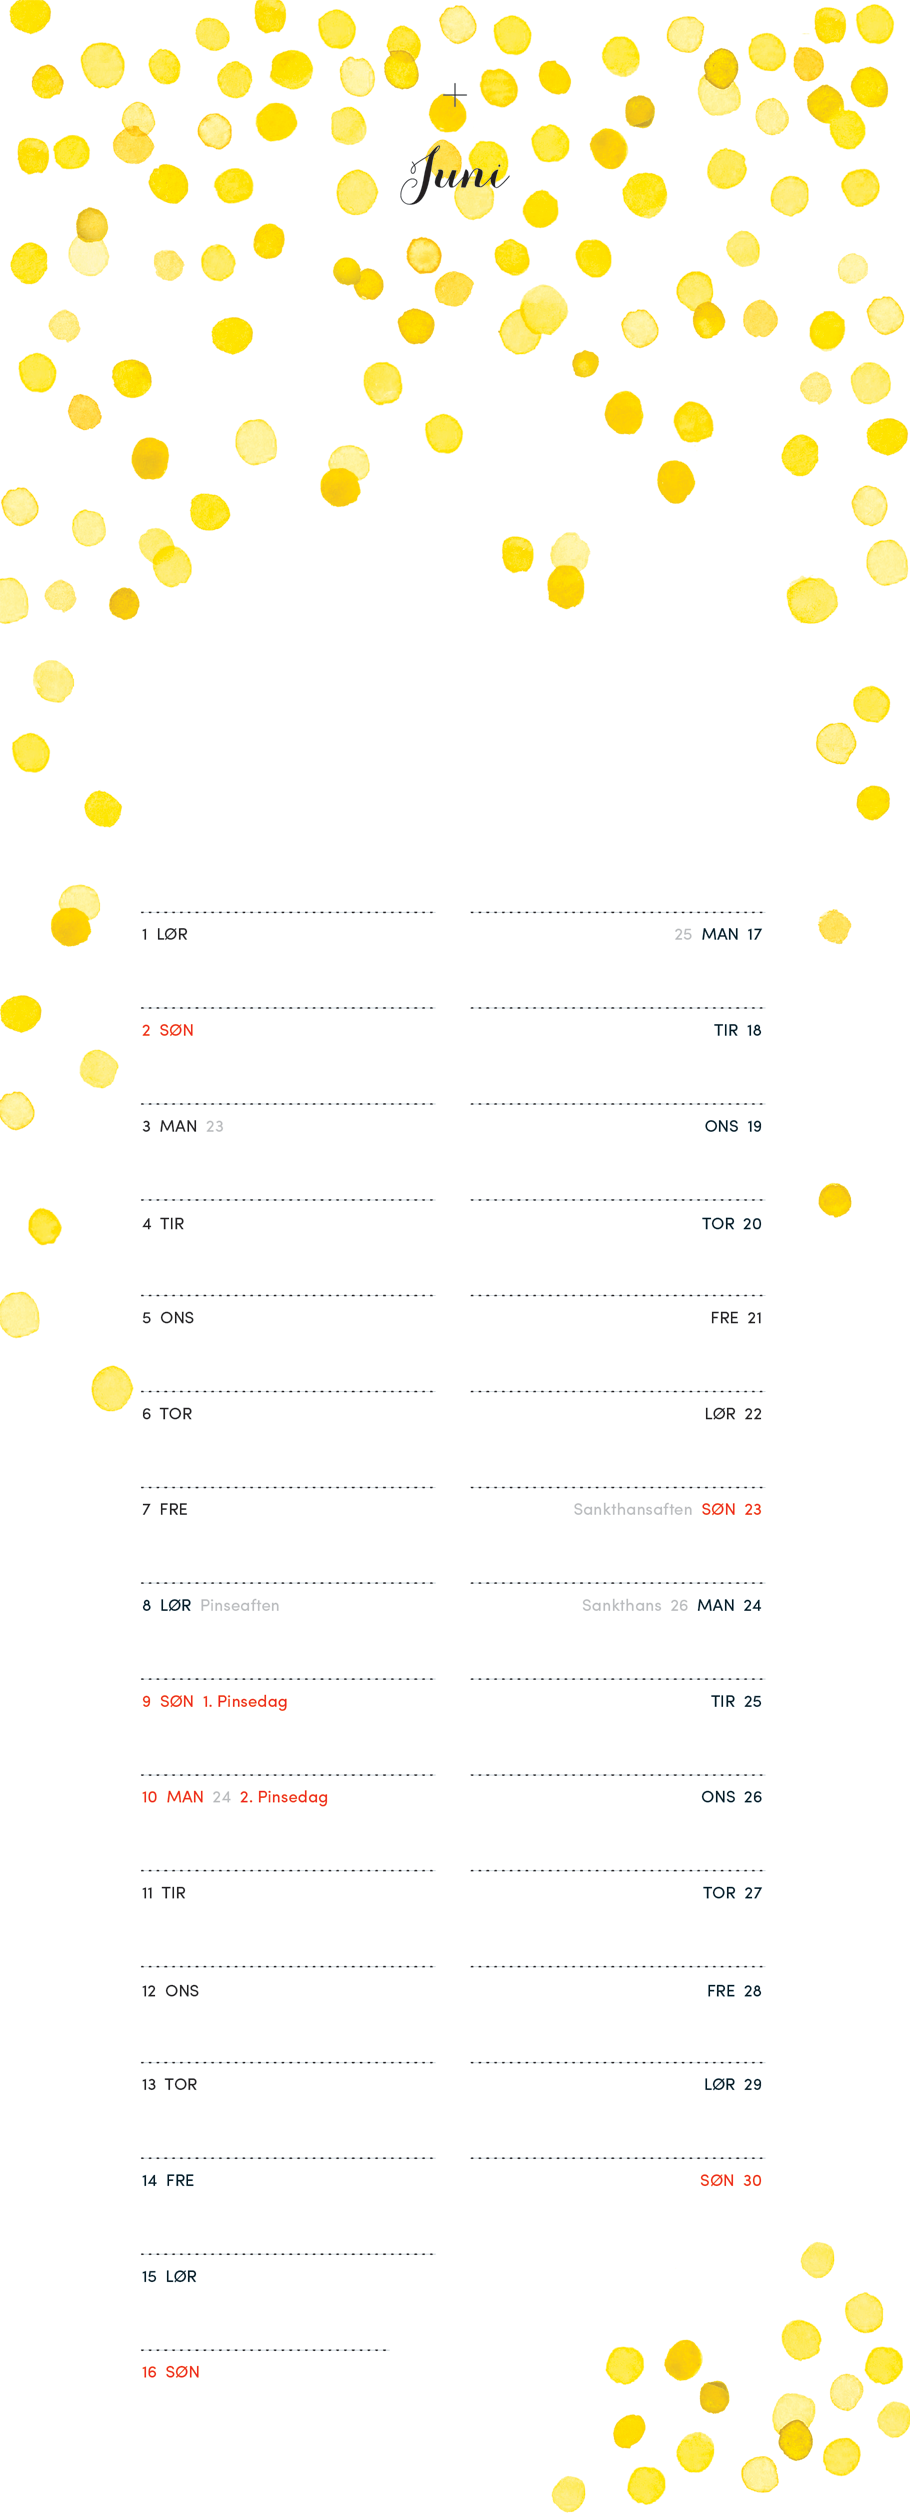Screen dimensions: 910x2517
Task: Click the Sankthansaften label
Action: coord(633,1509)
